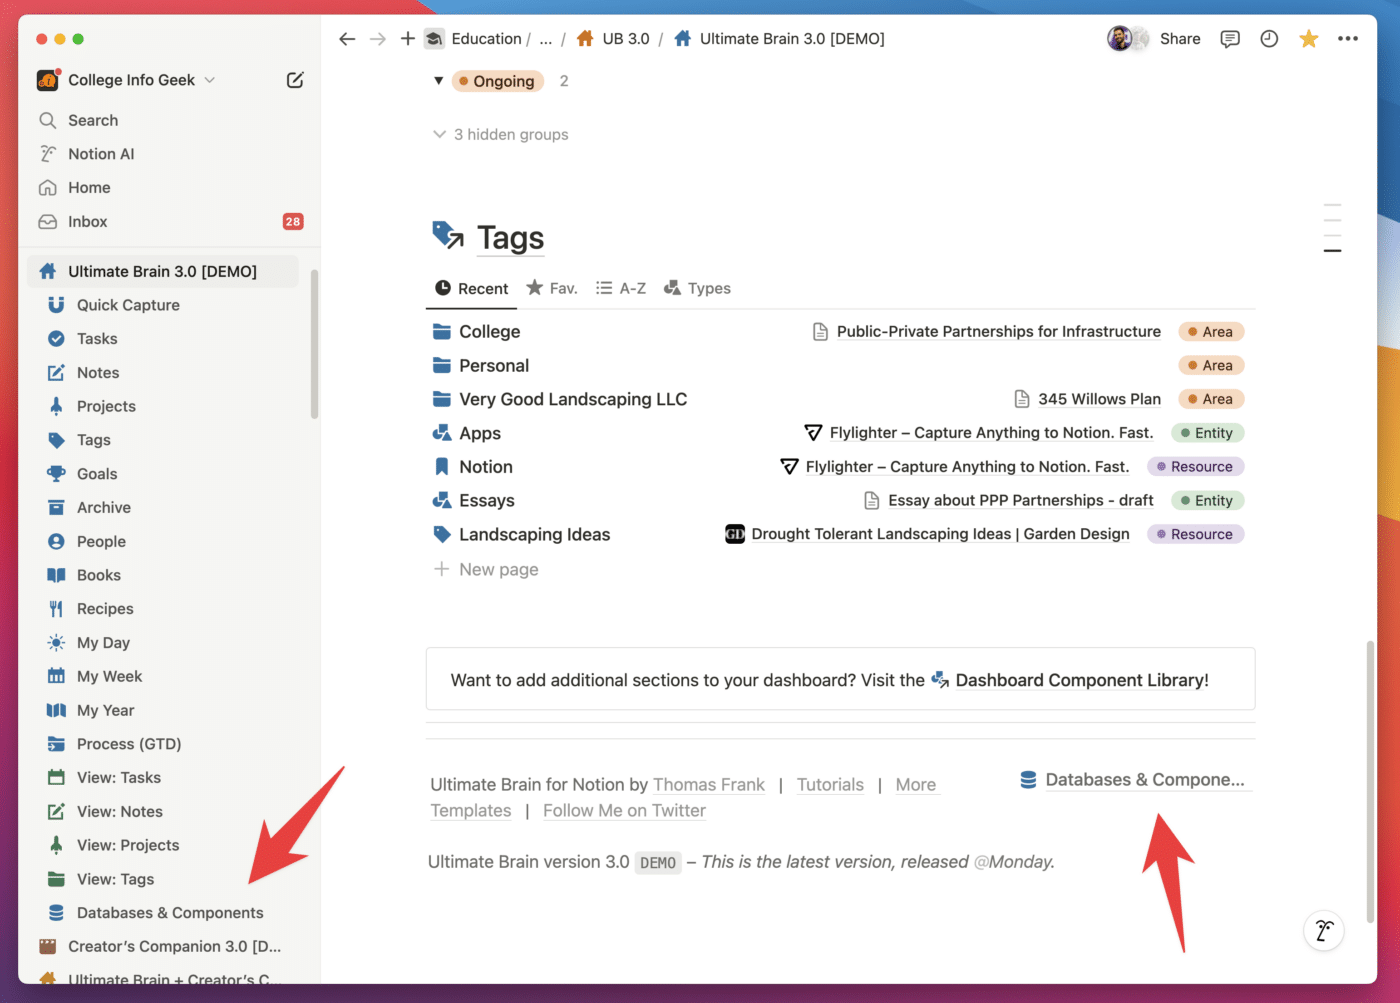Collapse the Ongoing group triangle

[x=438, y=81]
